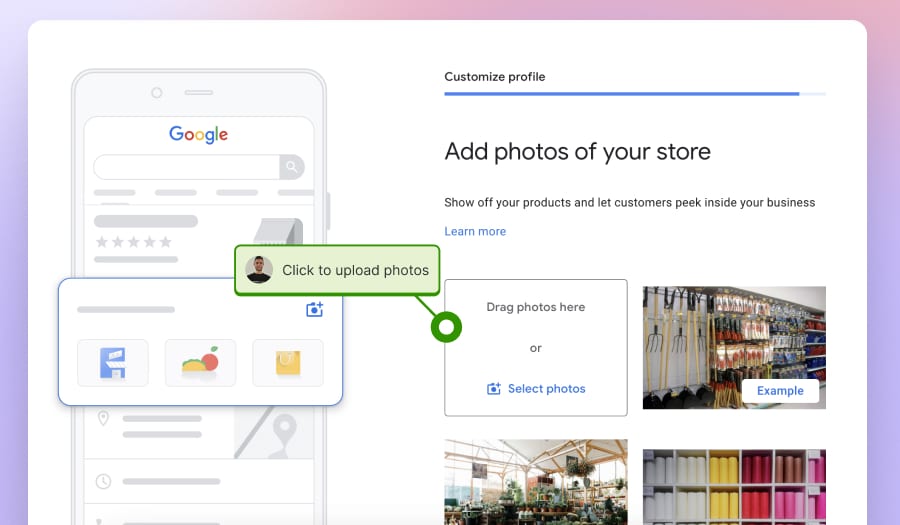Select the food taco and apple tile
The image size is (900, 525).
click(200, 363)
